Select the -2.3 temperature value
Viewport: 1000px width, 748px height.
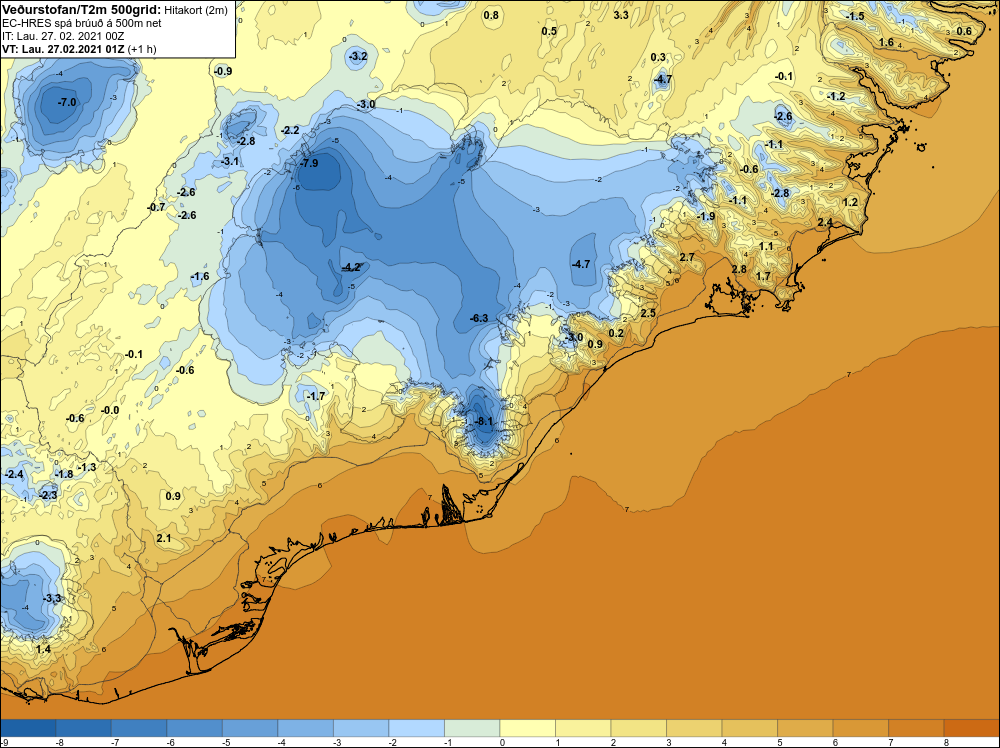(x=48, y=495)
